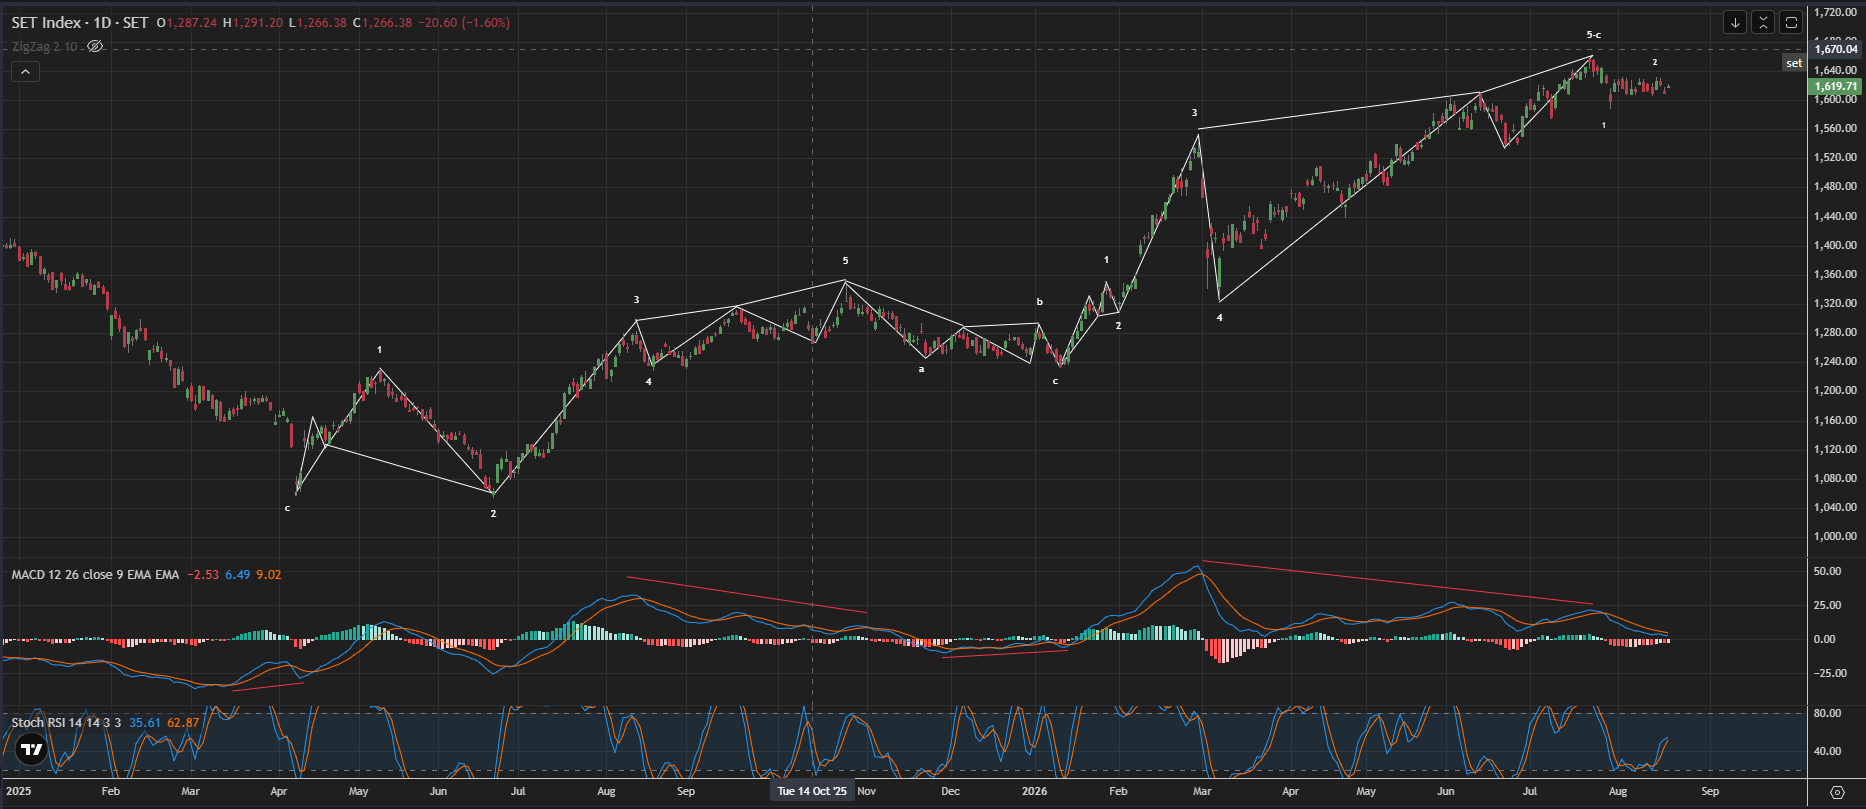The image size is (1866, 809).
Task: Select the '5-c' wave label on chart
Action: (x=1594, y=35)
